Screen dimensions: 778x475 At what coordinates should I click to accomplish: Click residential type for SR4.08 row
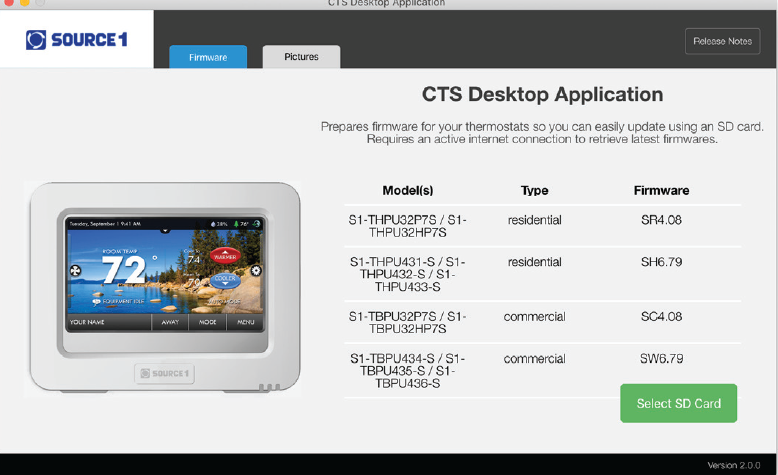coord(534,220)
